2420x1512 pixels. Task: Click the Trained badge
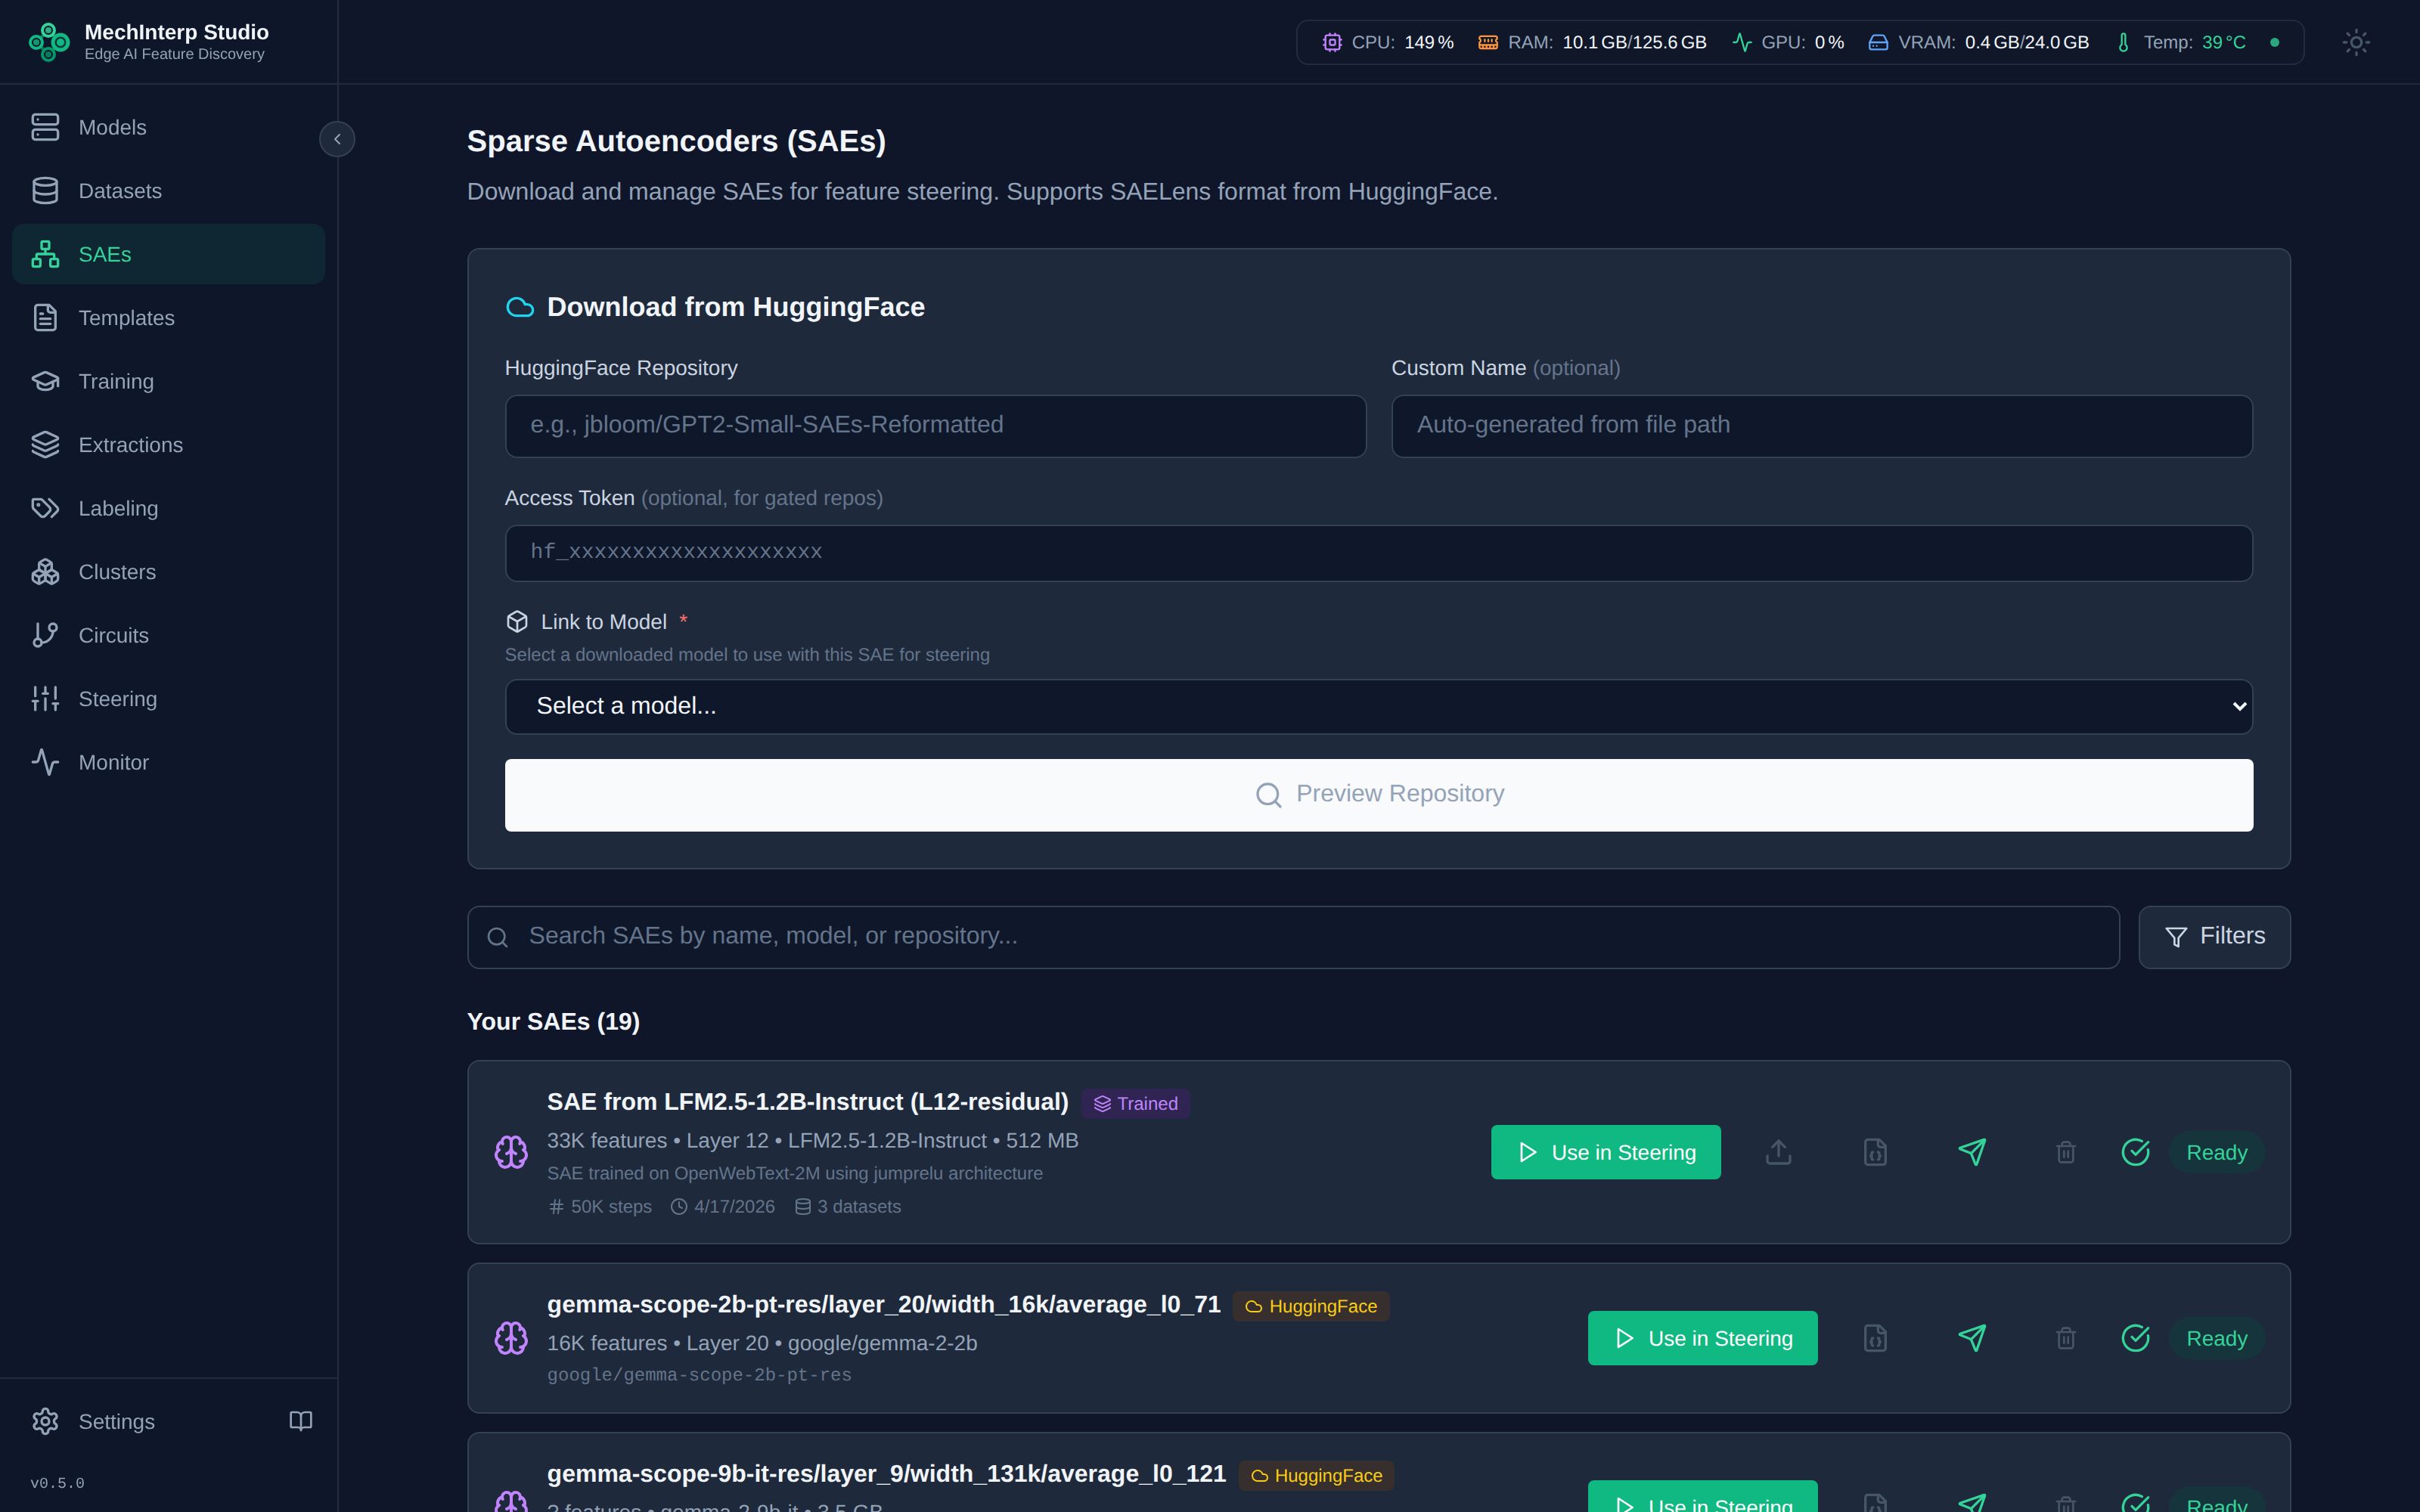tap(1135, 1103)
